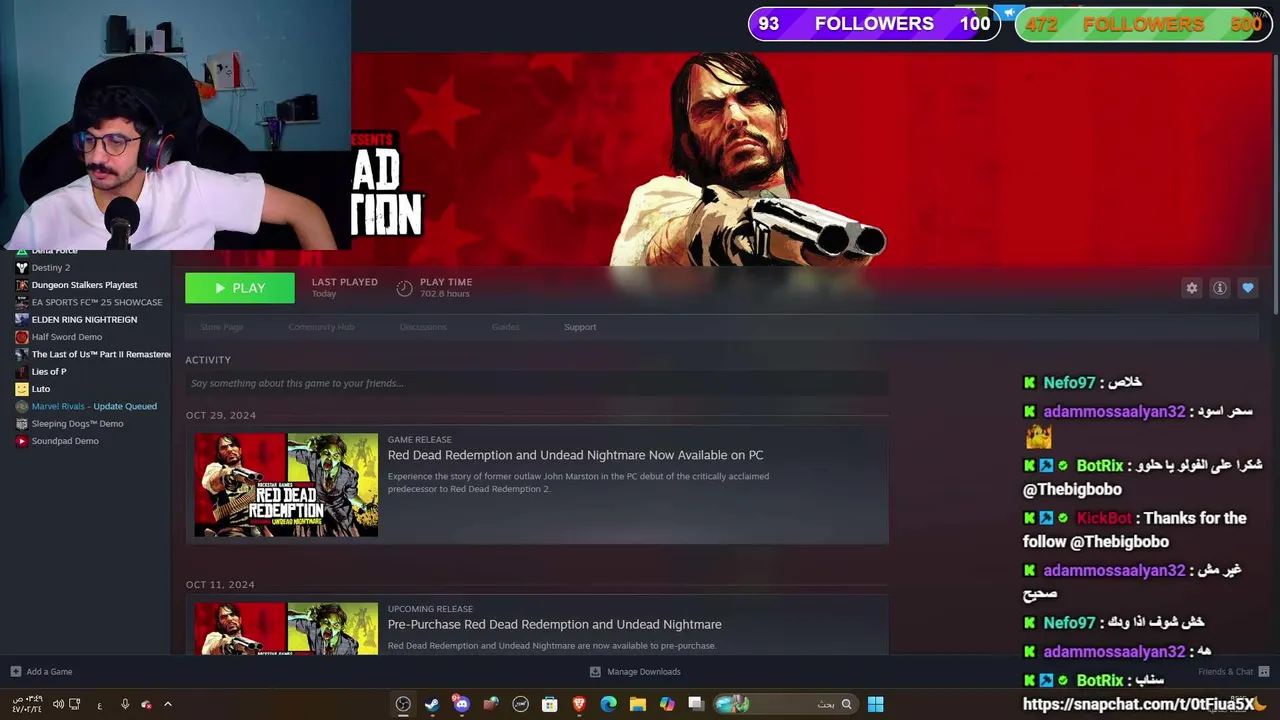Open Brave browser from the taskbar
The image size is (1280, 720).
(x=579, y=704)
